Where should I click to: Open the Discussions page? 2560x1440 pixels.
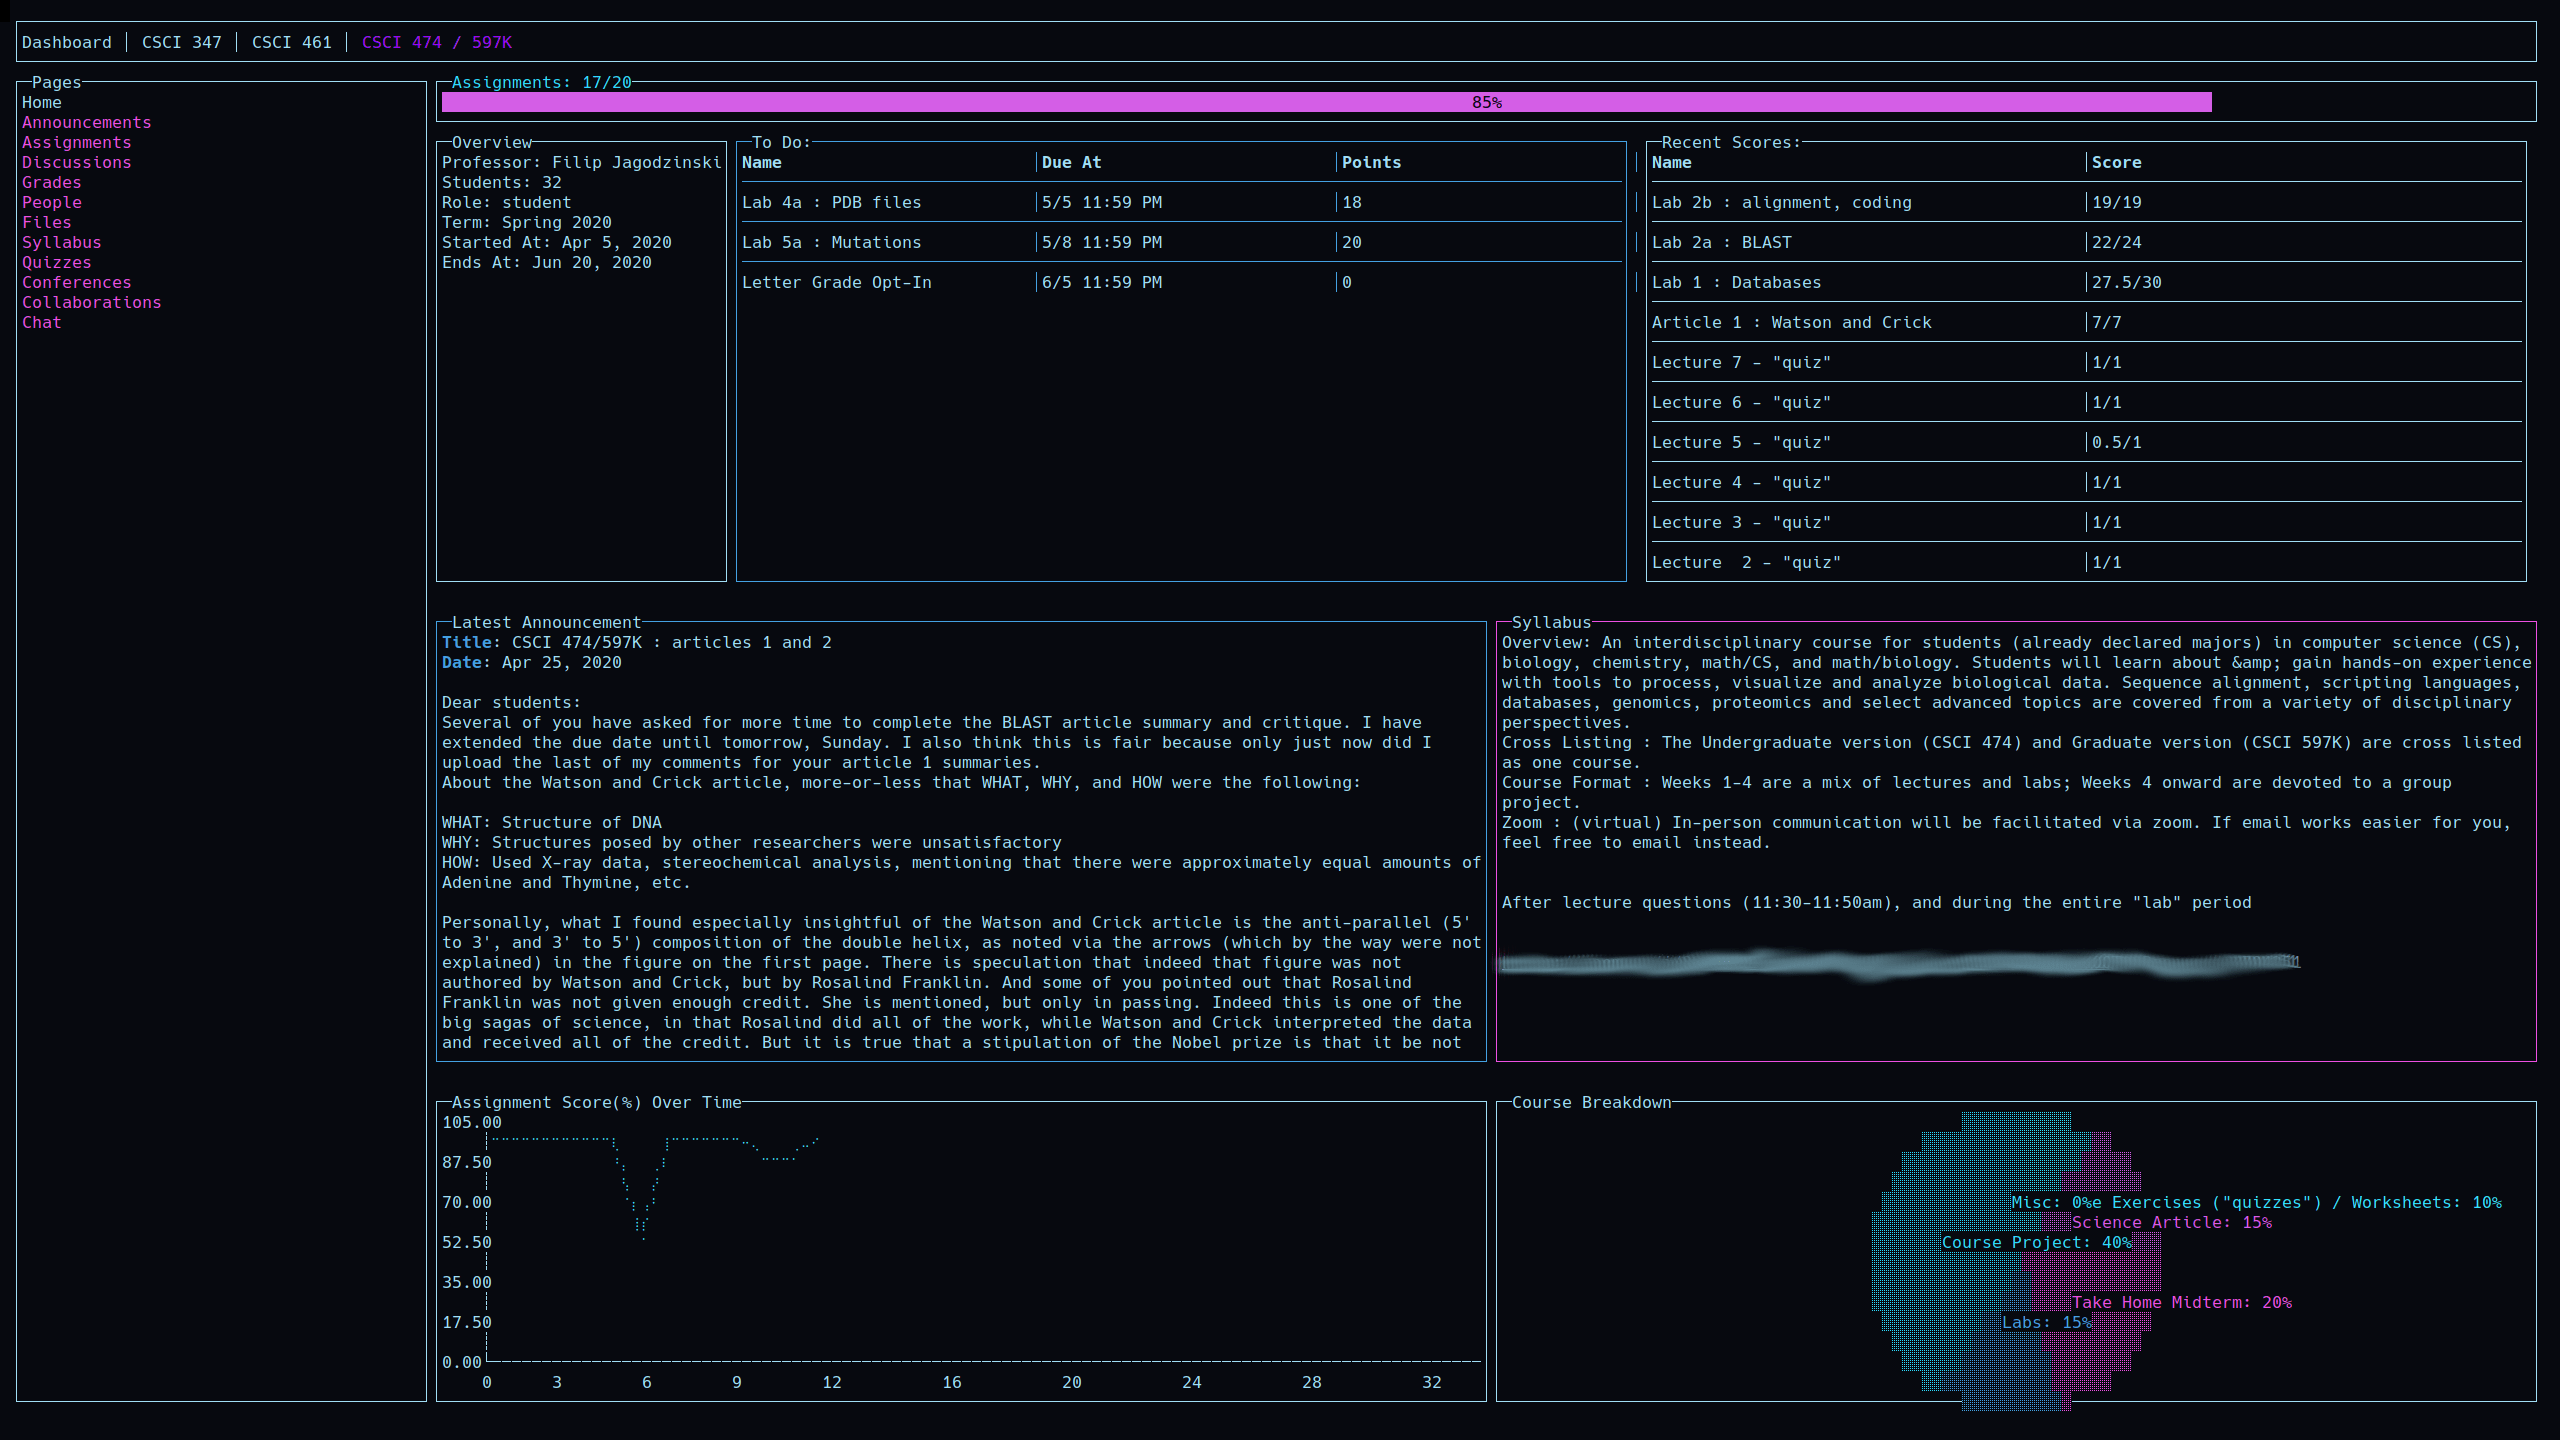coord(76,162)
